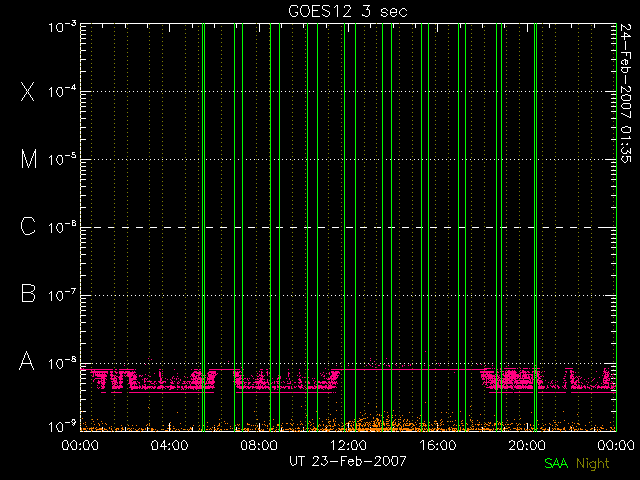The height and width of the screenshot is (480, 640).
Task: Click the 04:00 time axis label
Action: (169, 445)
